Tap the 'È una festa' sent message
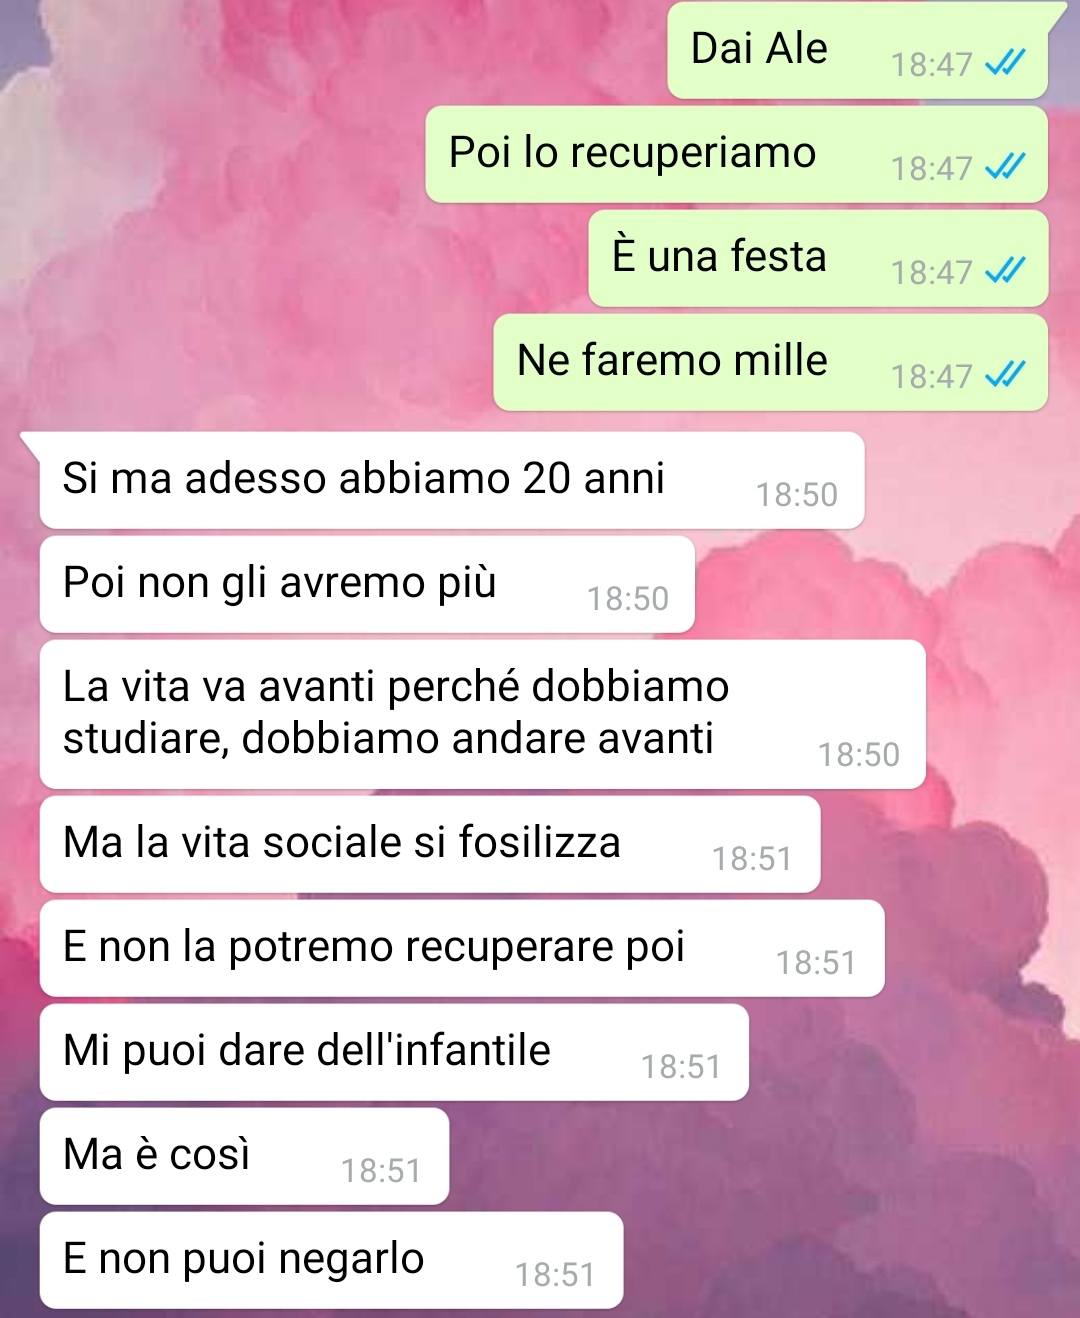This screenshot has height=1318, width=1080. (x=818, y=258)
